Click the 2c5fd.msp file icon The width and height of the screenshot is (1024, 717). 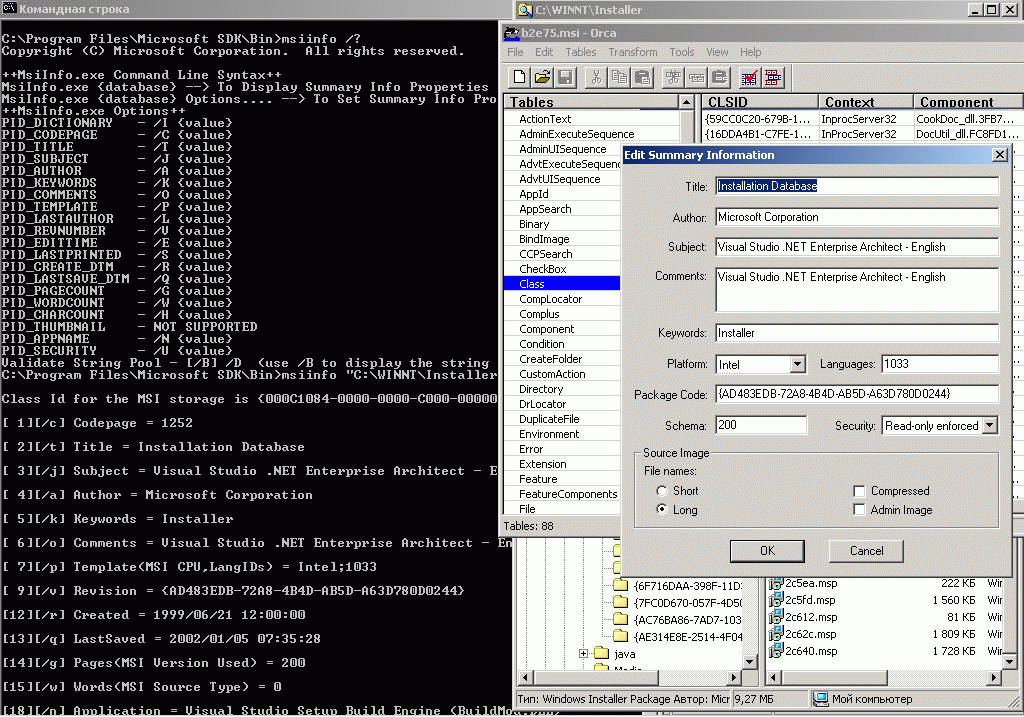coord(775,601)
